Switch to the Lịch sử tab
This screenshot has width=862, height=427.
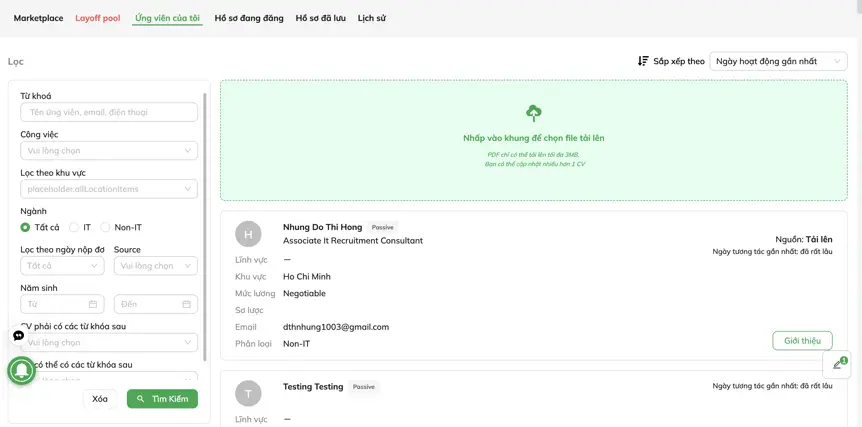[x=372, y=18]
